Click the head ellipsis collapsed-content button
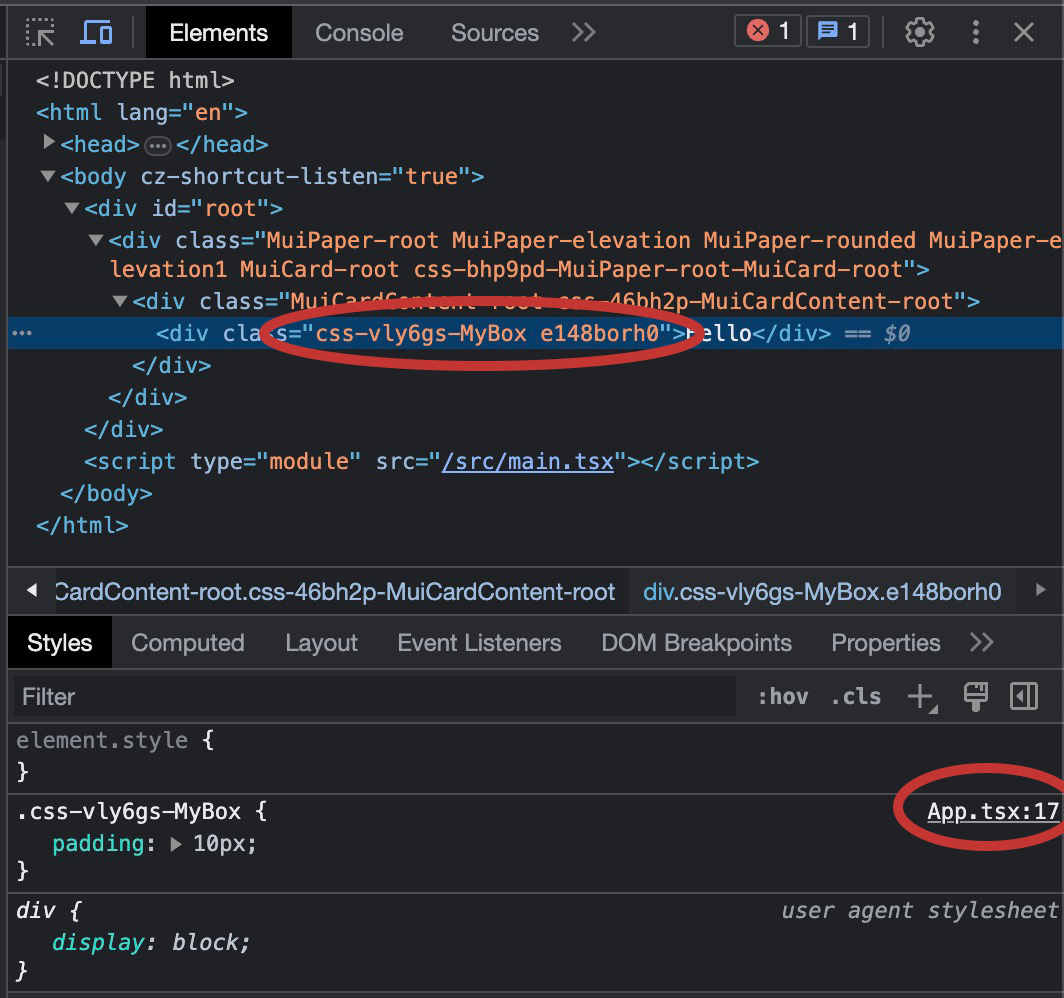 click(x=158, y=145)
